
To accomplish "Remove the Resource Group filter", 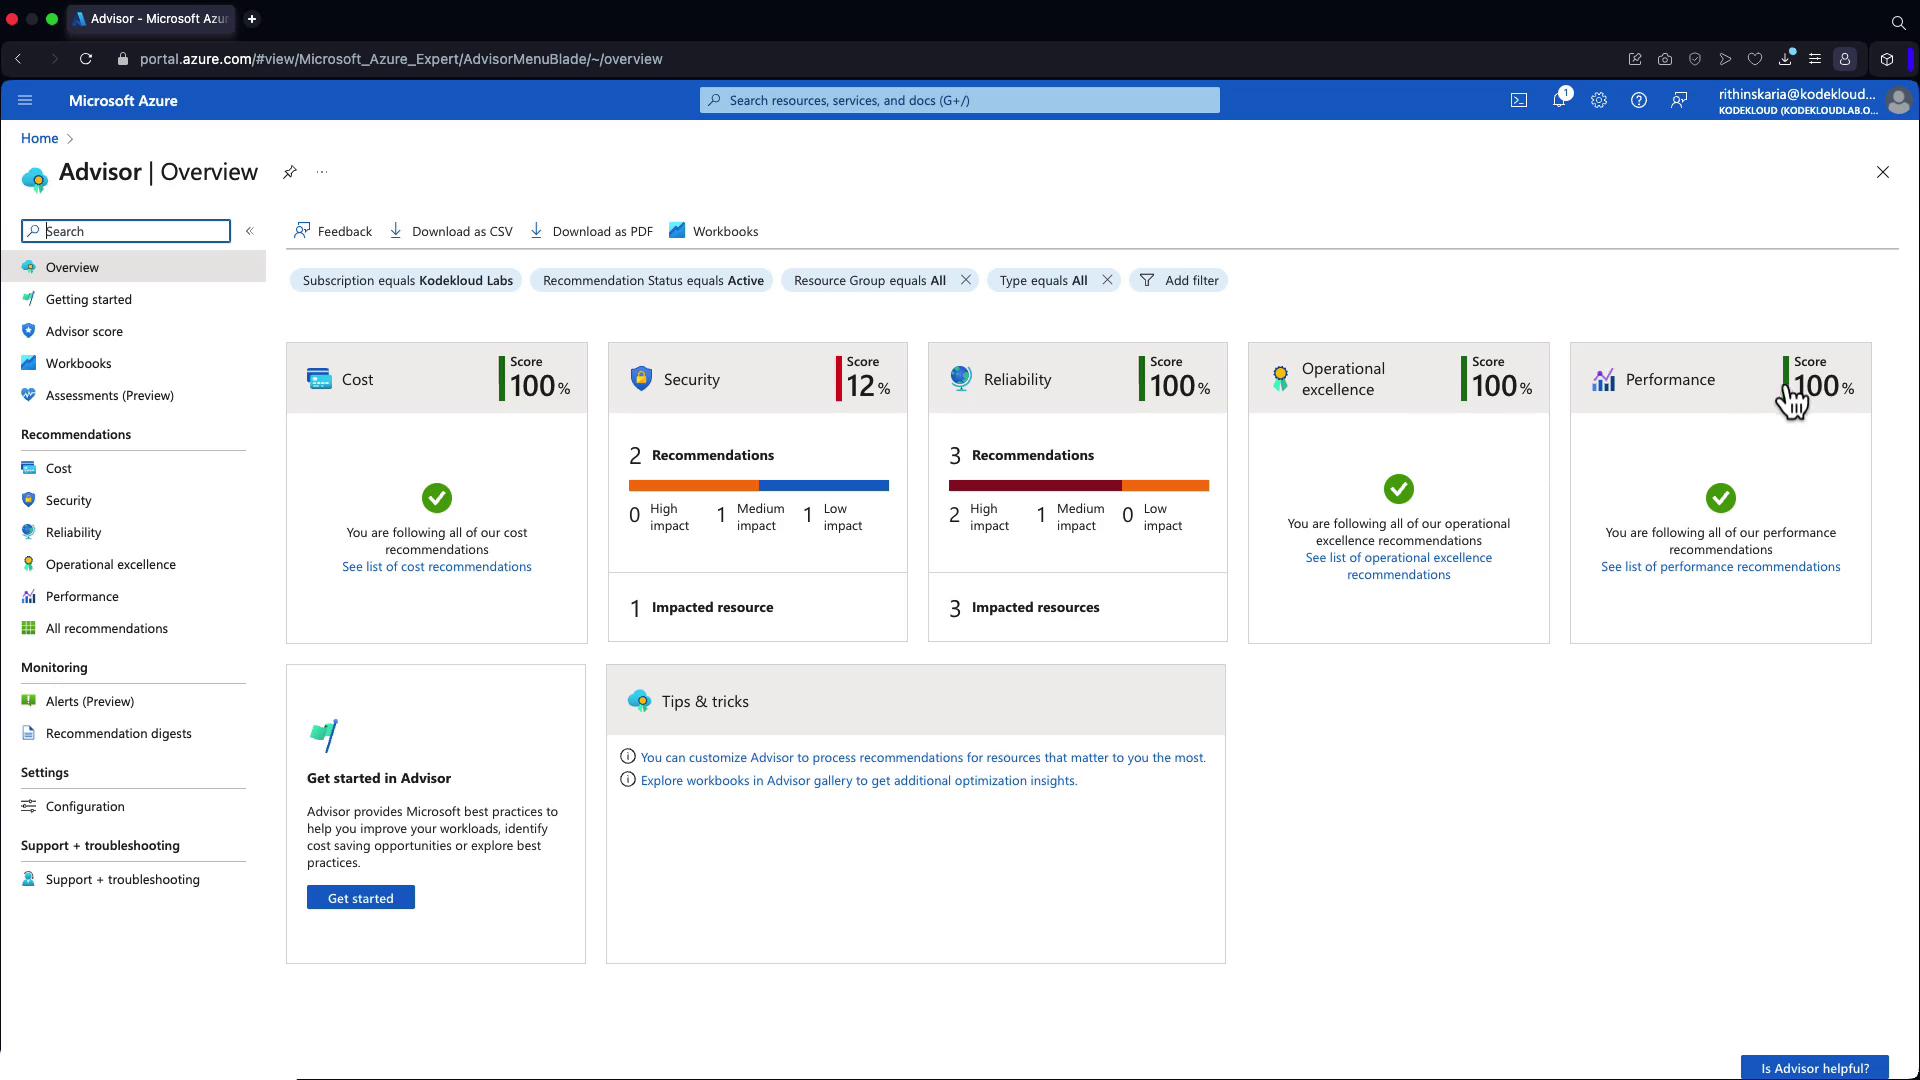I will [x=965, y=280].
